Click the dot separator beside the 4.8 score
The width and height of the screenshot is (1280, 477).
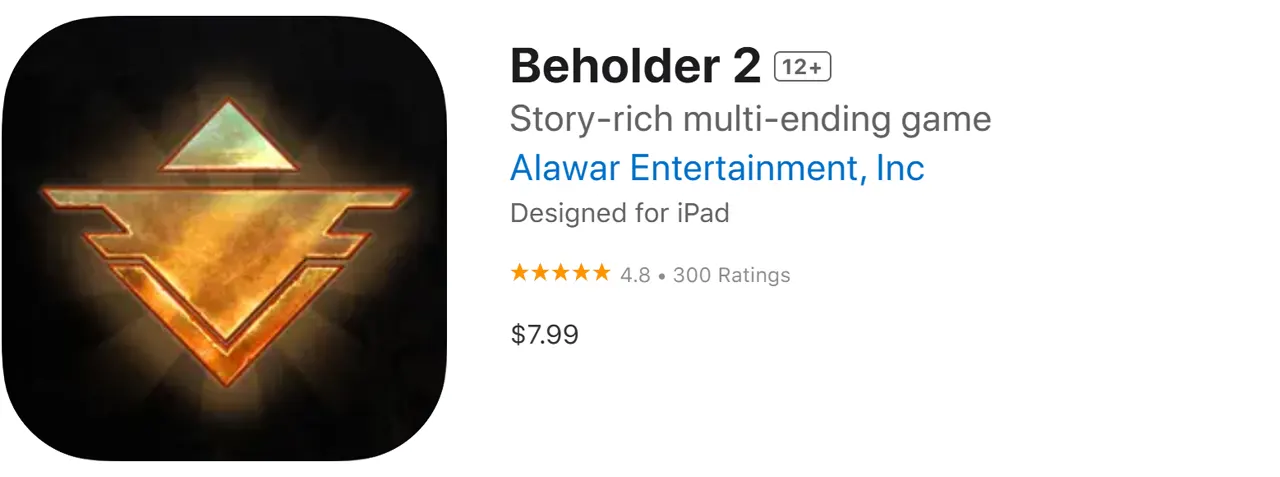(x=662, y=275)
